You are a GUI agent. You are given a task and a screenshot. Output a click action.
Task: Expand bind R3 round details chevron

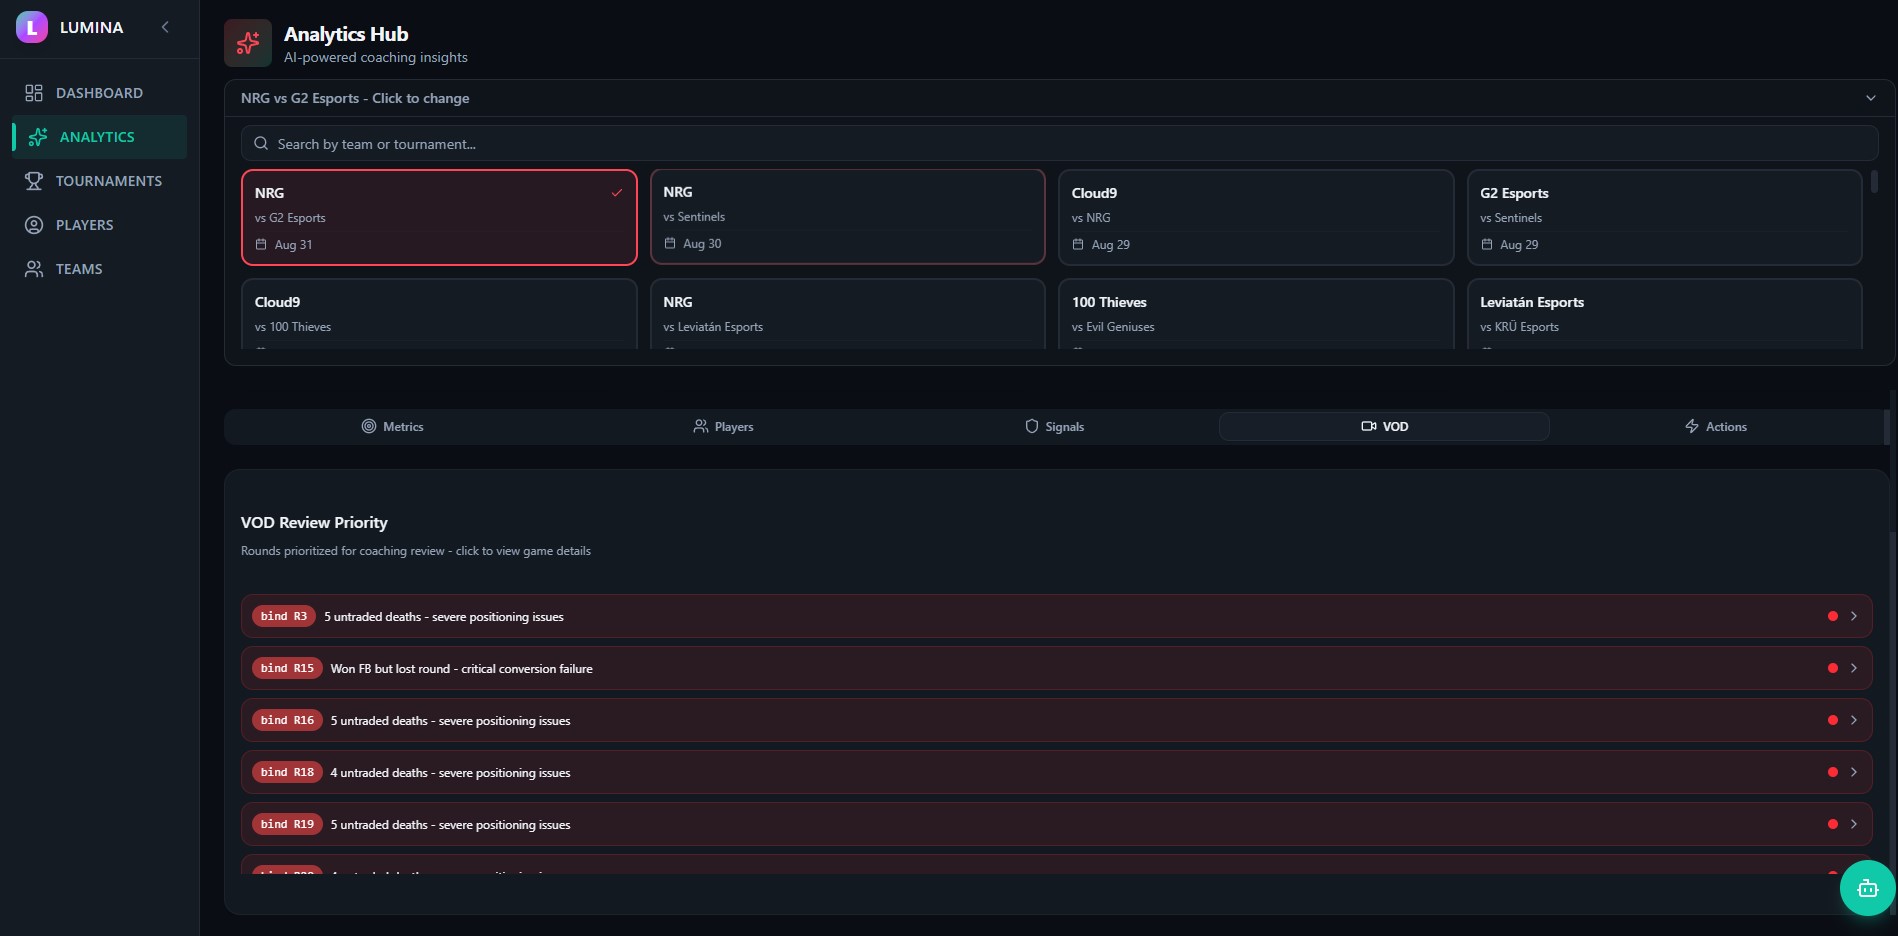point(1854,616)
